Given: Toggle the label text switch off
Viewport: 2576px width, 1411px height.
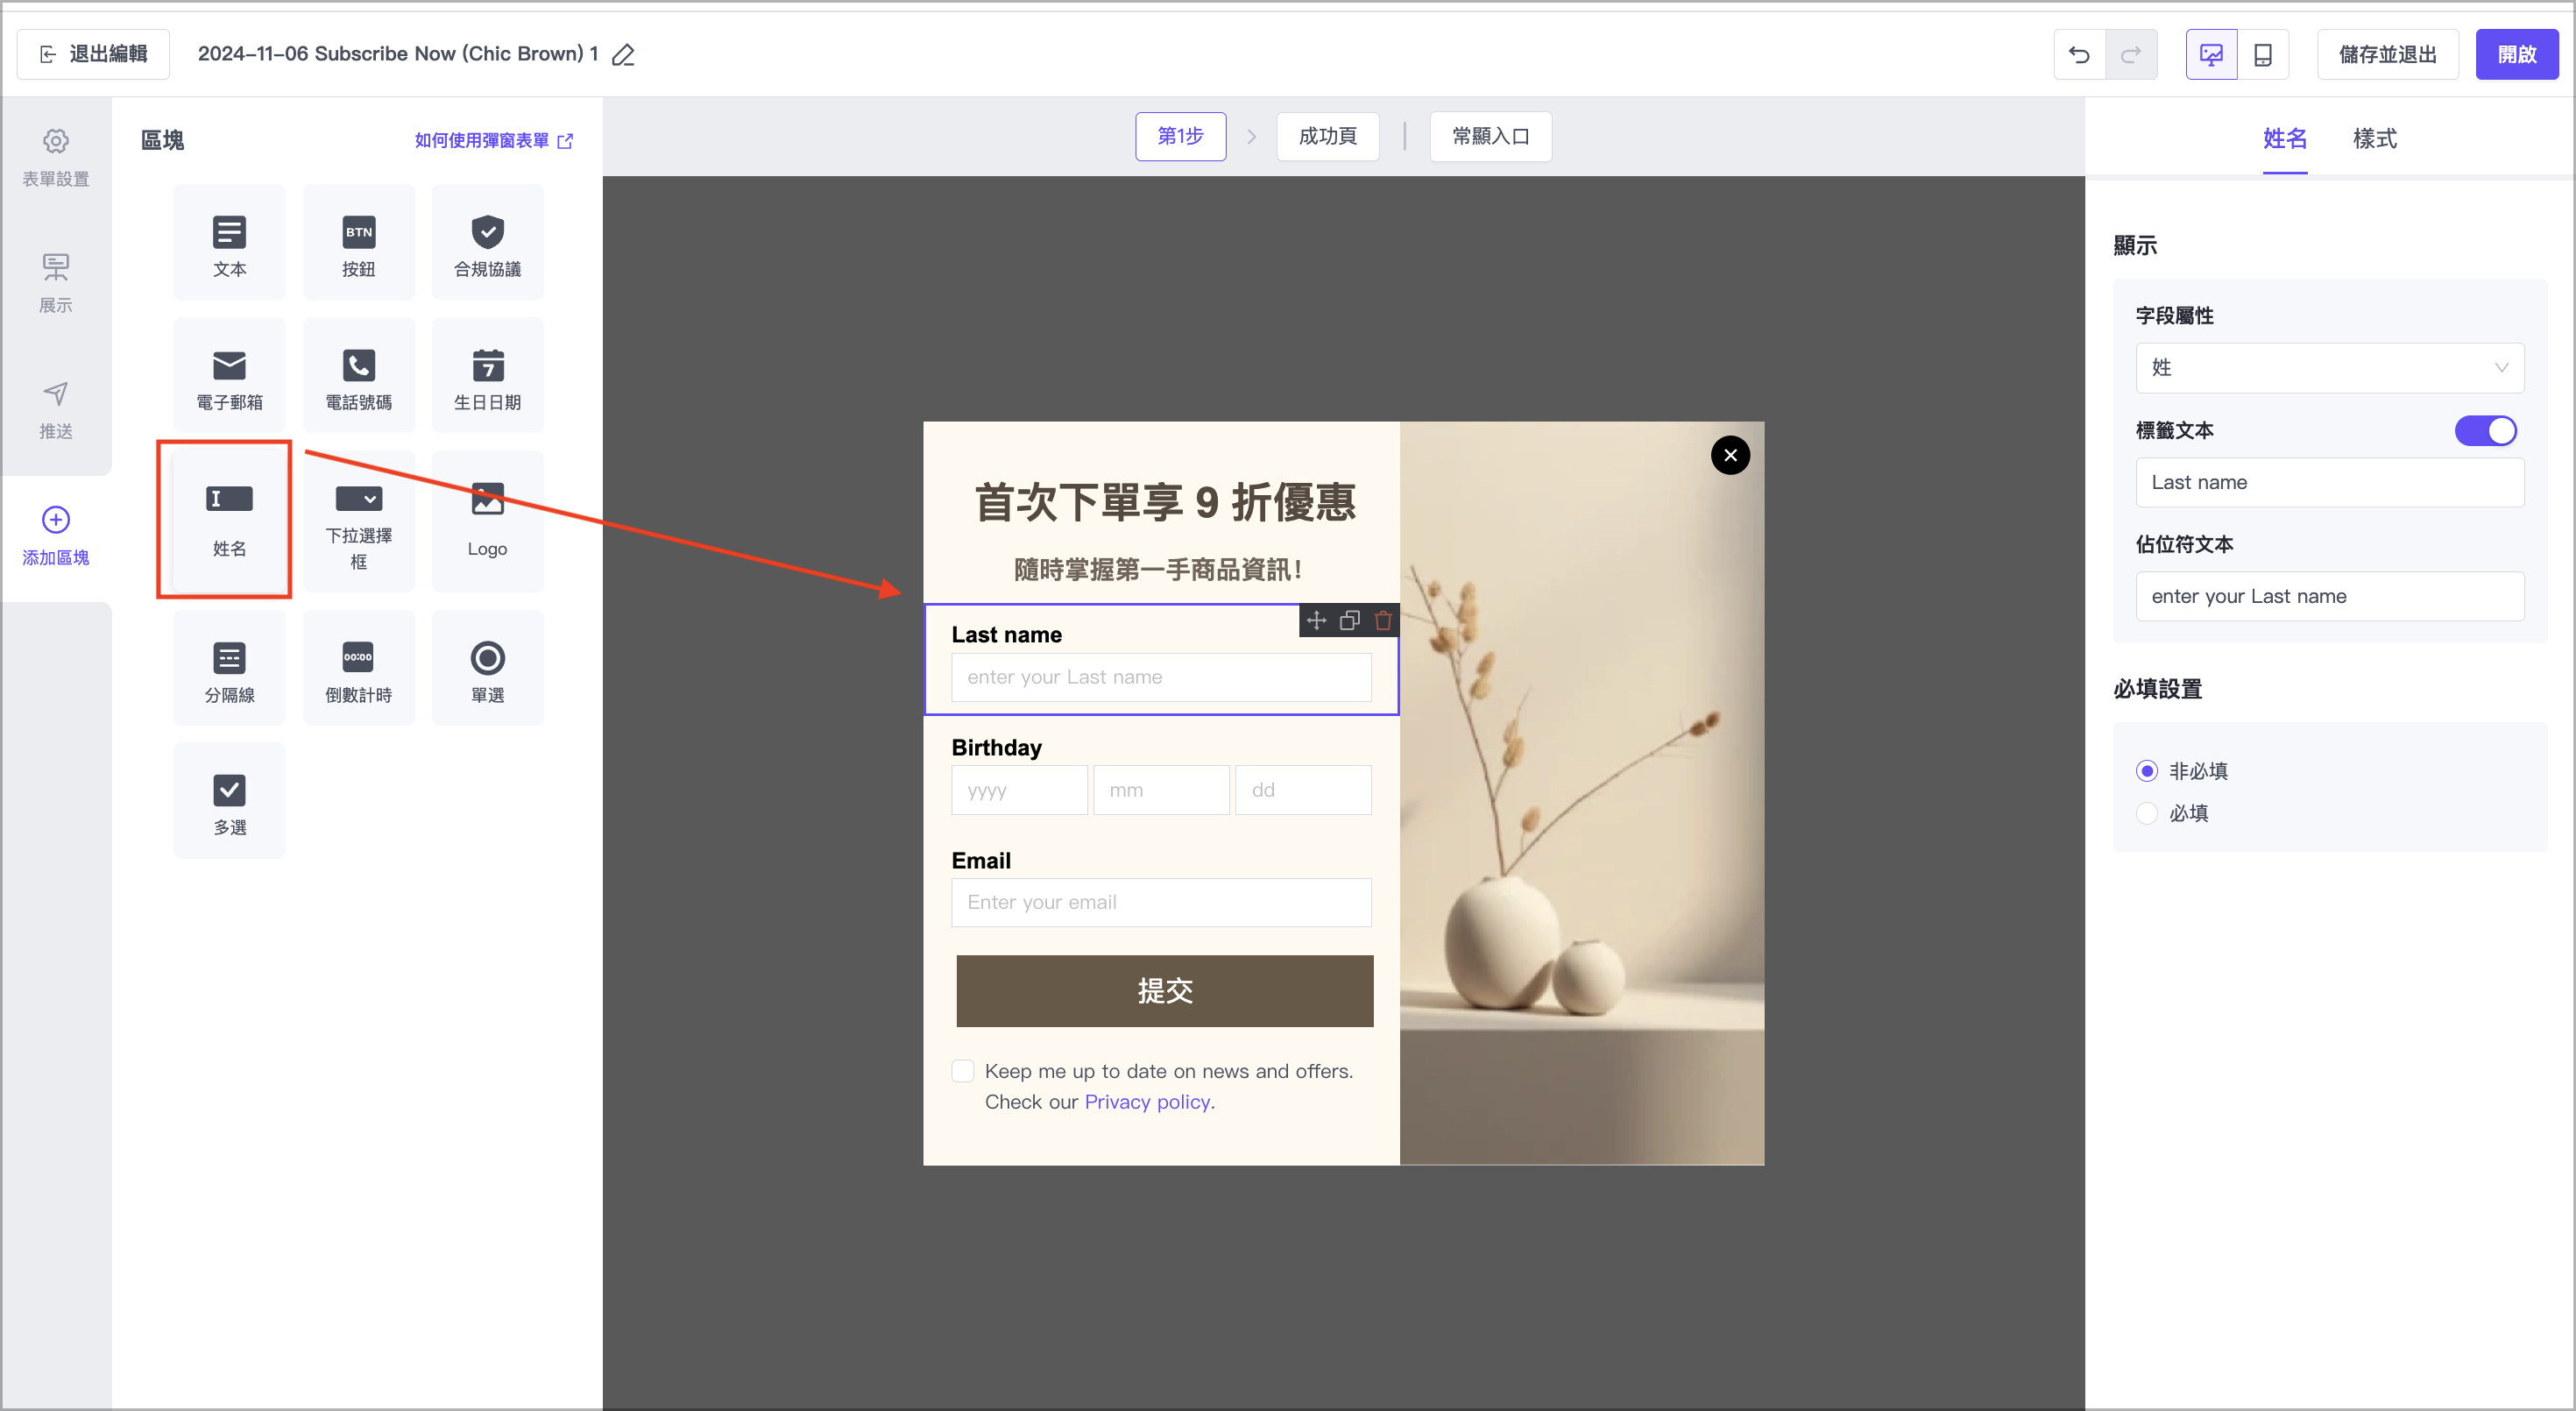Looking at the screenshot, I should coord(2485,431).
